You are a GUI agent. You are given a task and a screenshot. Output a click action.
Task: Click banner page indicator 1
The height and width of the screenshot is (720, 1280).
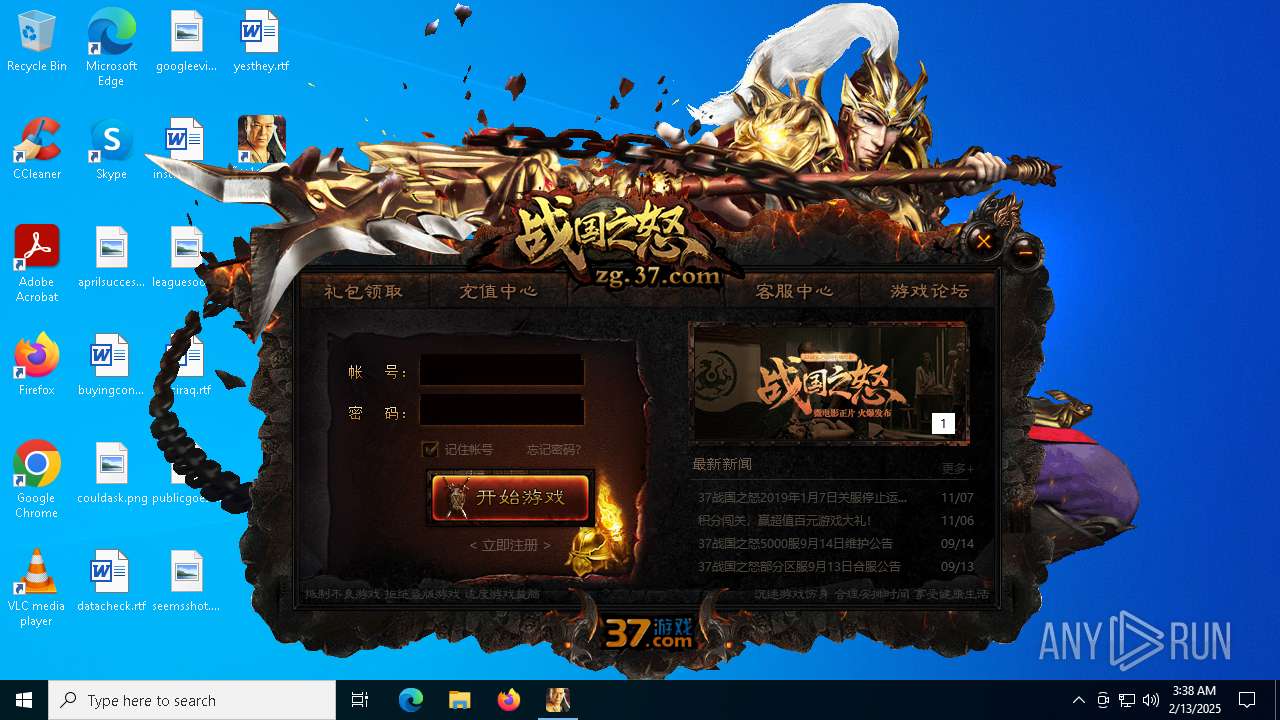(943, 424)
